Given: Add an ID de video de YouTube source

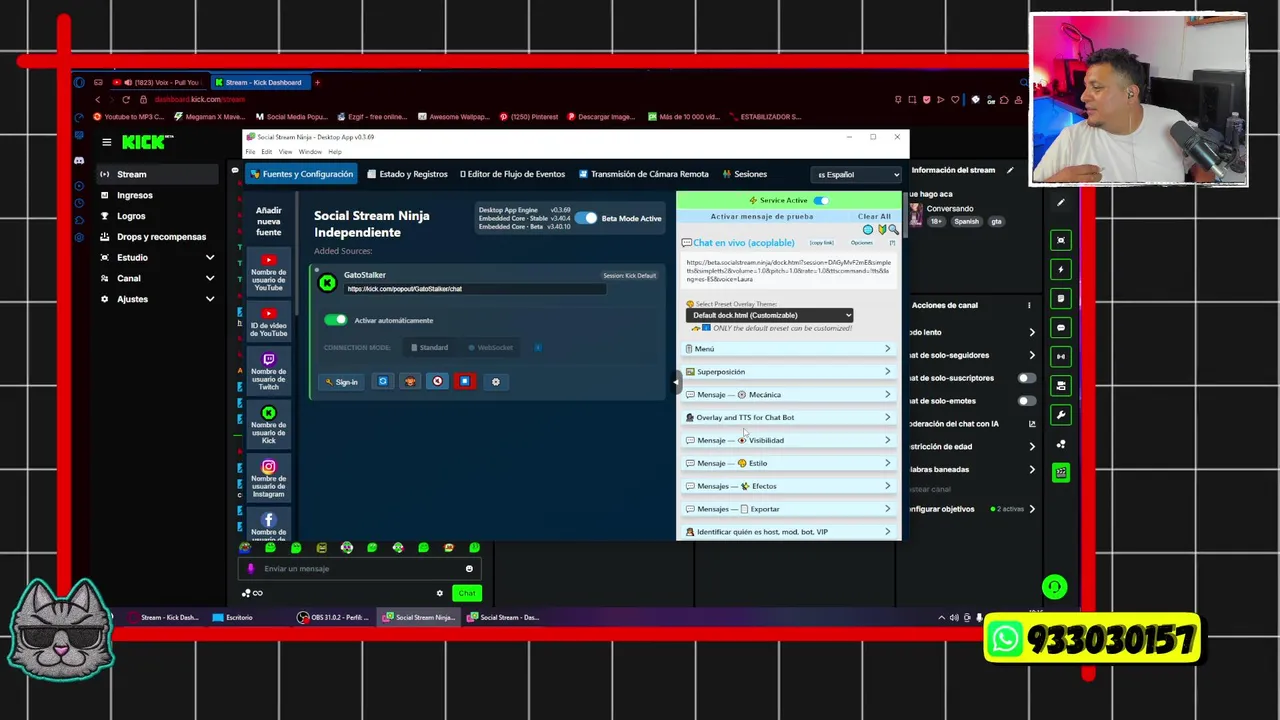Looking at the screenshot, I should point(268,322).
